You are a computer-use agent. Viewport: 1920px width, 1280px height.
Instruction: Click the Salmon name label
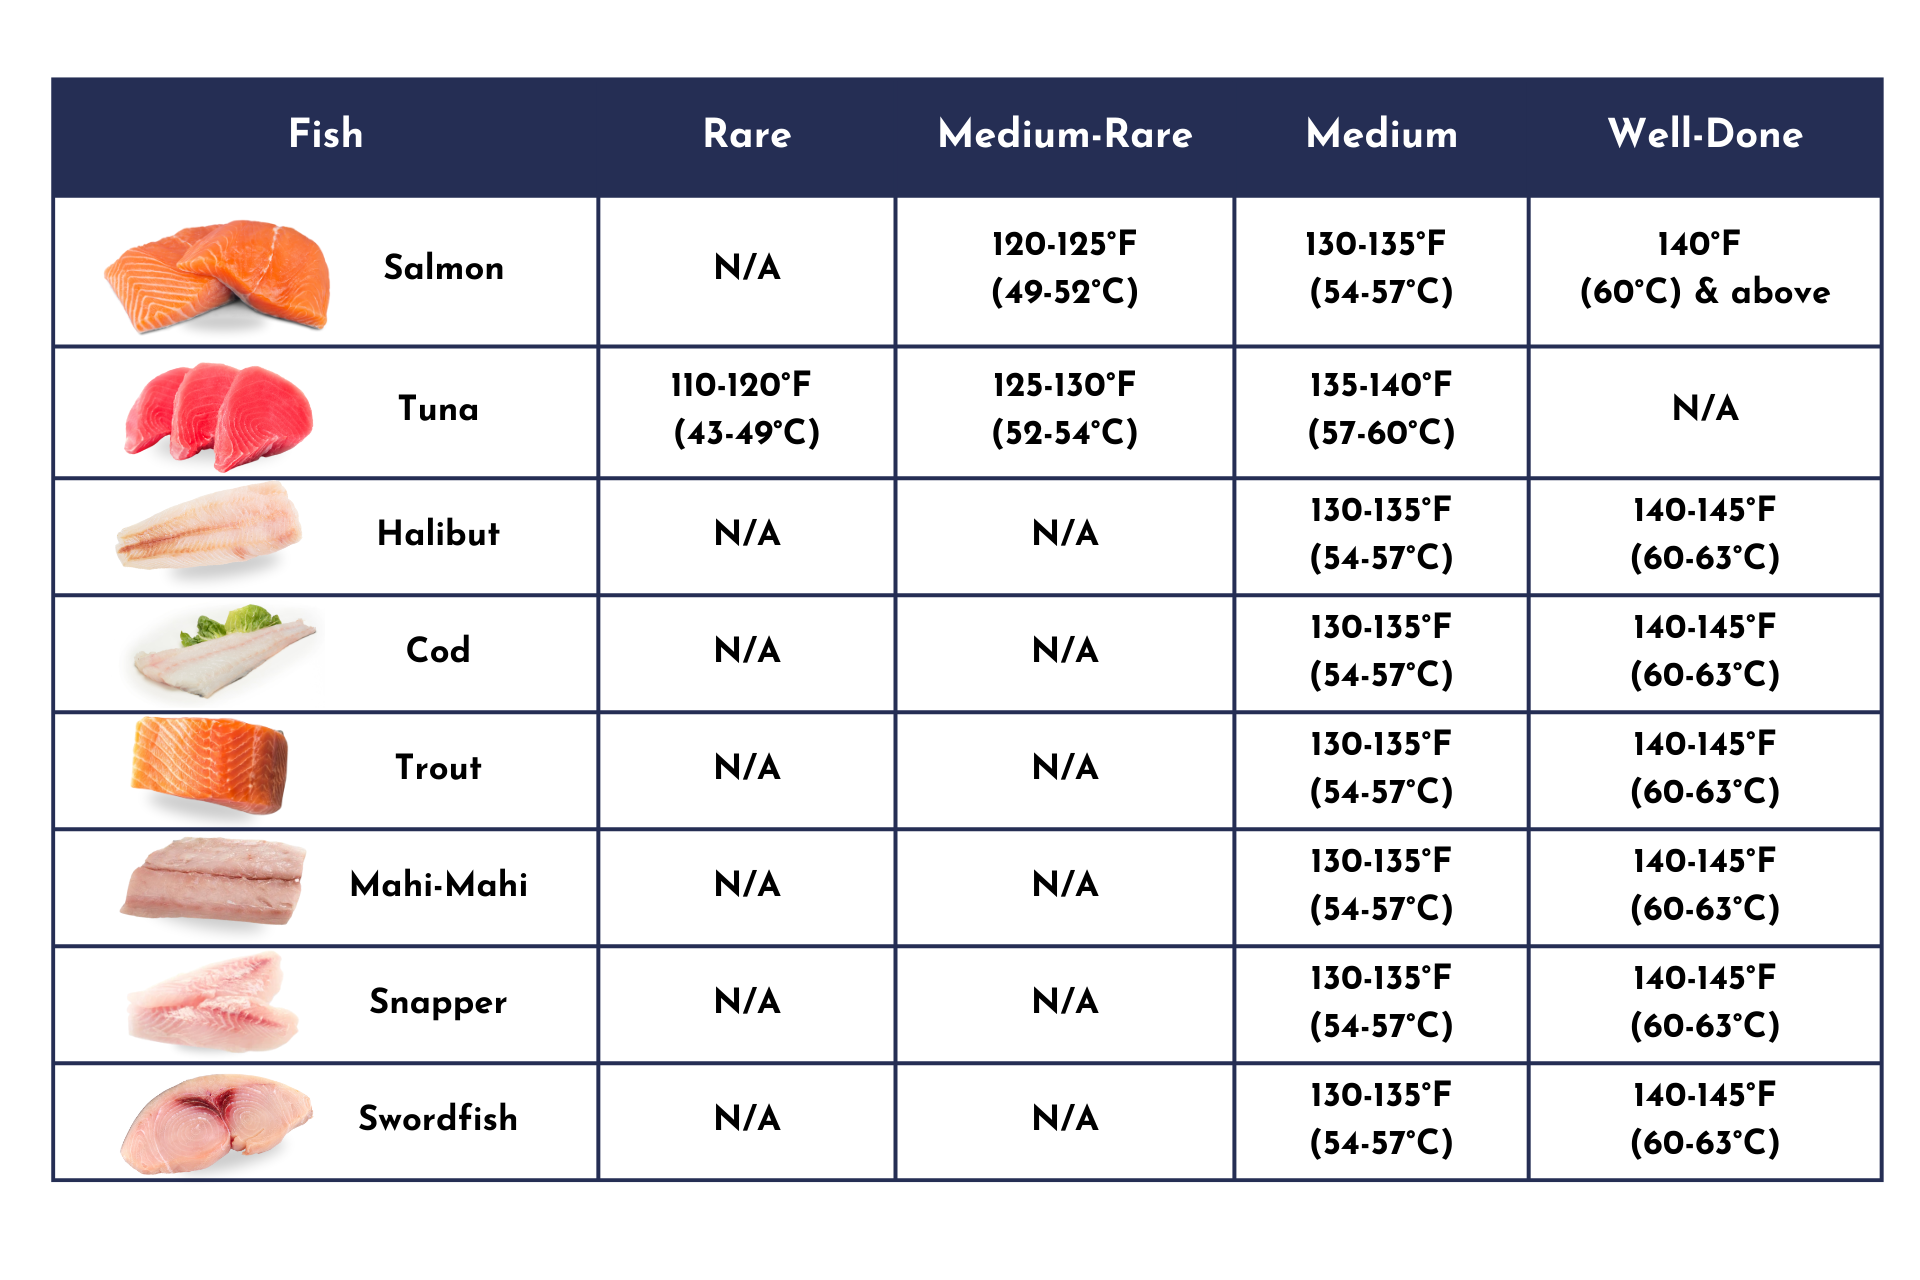tap(444, 268)
